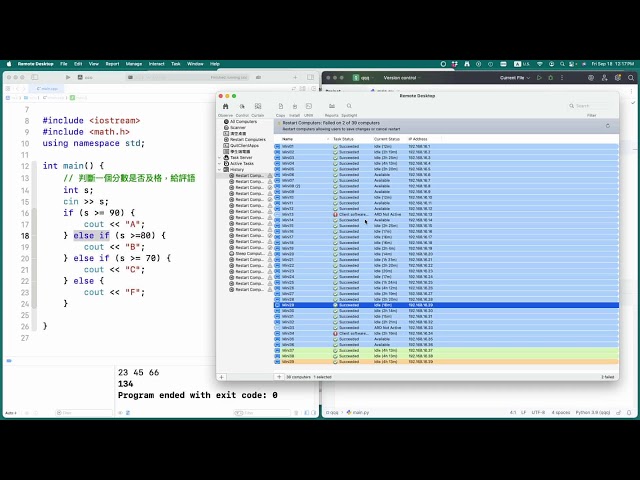Click the U.S. input source in menu bar
This screenshot has height=480, width=640.
522,64
